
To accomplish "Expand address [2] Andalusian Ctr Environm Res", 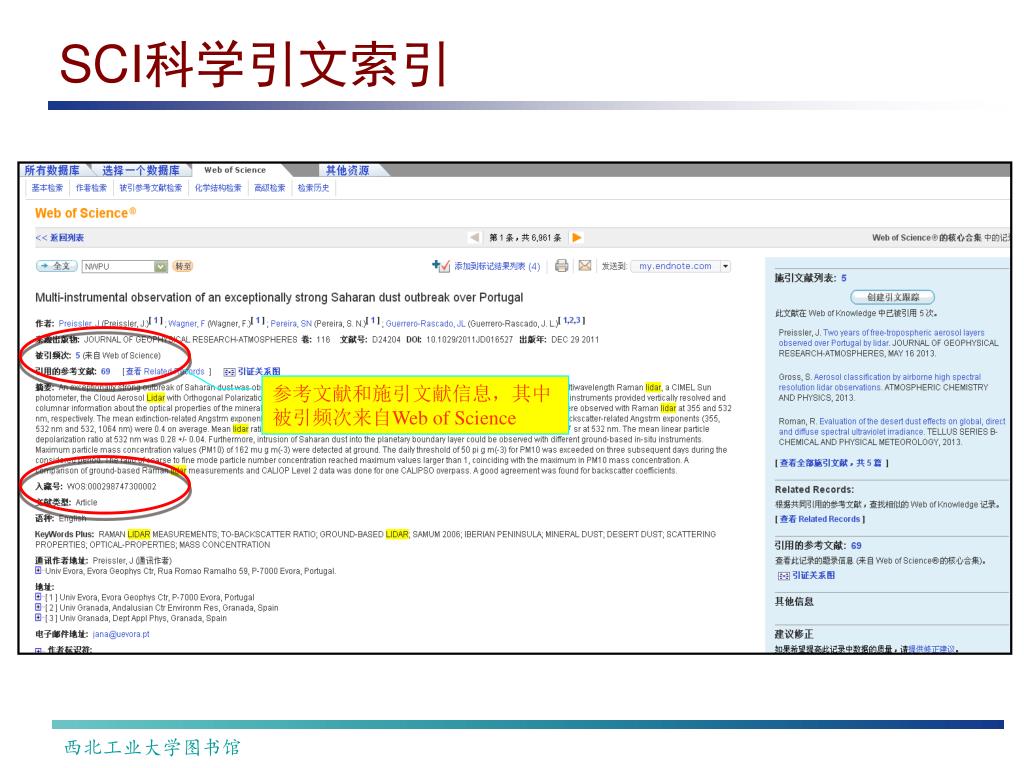I will pos(39,607).
